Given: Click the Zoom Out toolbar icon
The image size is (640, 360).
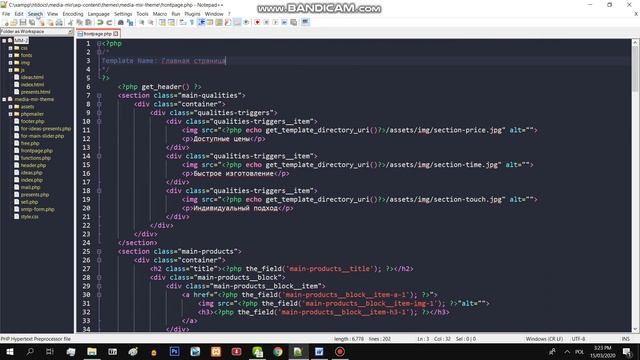Looking at the screenshot, I should (x=151, y=22).
